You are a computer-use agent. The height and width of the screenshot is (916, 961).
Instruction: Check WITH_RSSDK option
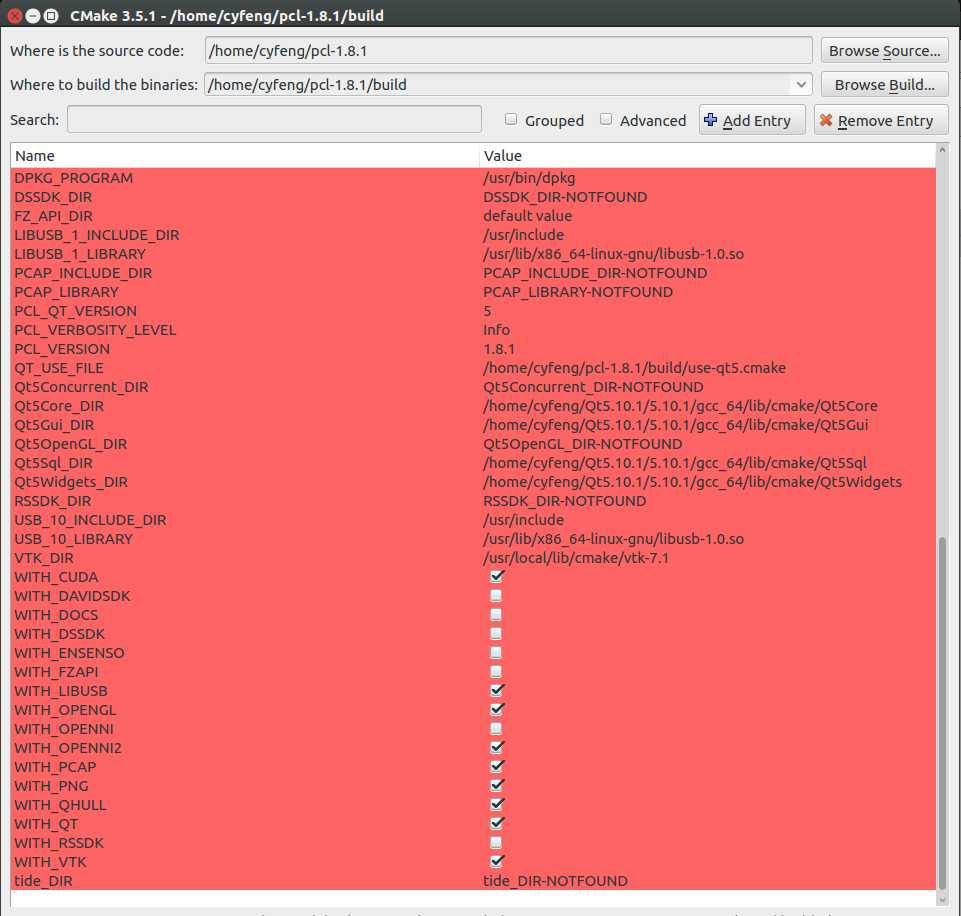tap(496, 842)
